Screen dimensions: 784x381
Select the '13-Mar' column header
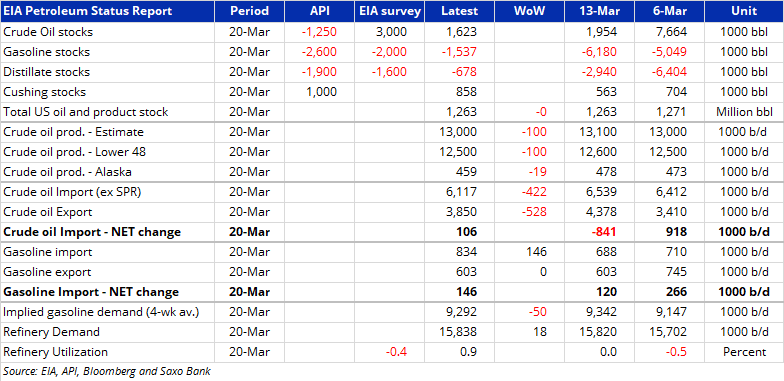tap(600, 11)
